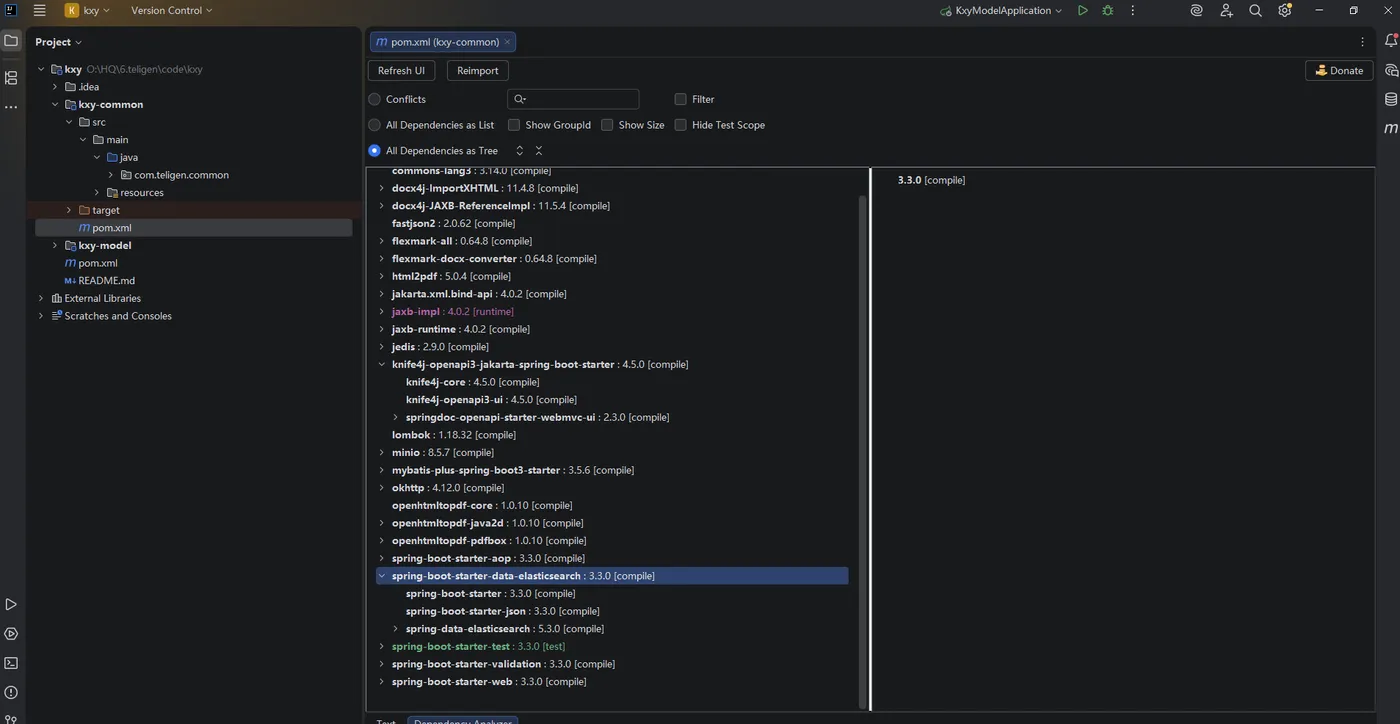Open the Terminal tool window icon
Screen dimensions: 1400x724
pos(11,663)
